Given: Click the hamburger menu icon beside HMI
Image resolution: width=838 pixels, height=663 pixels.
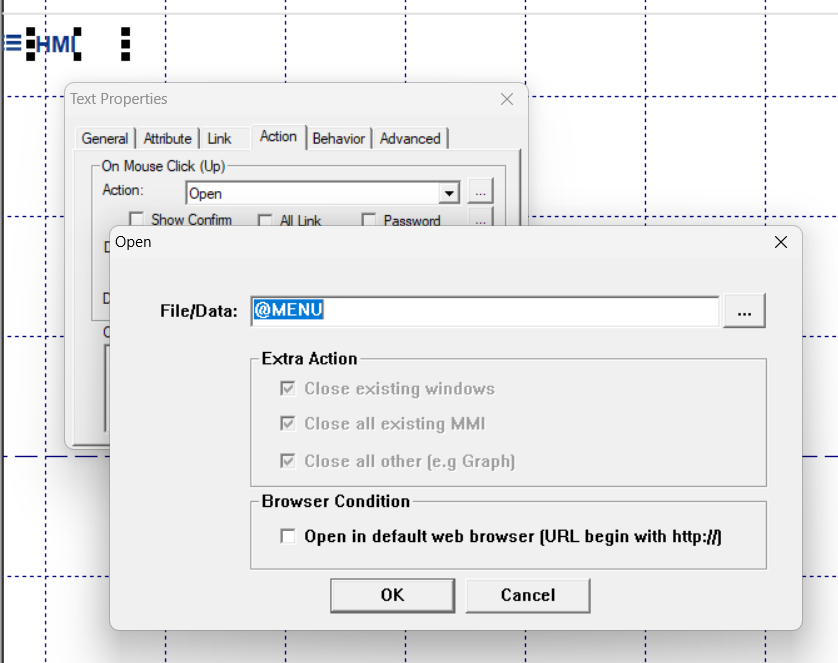Looking at the screenshot, I should [13, 43].
